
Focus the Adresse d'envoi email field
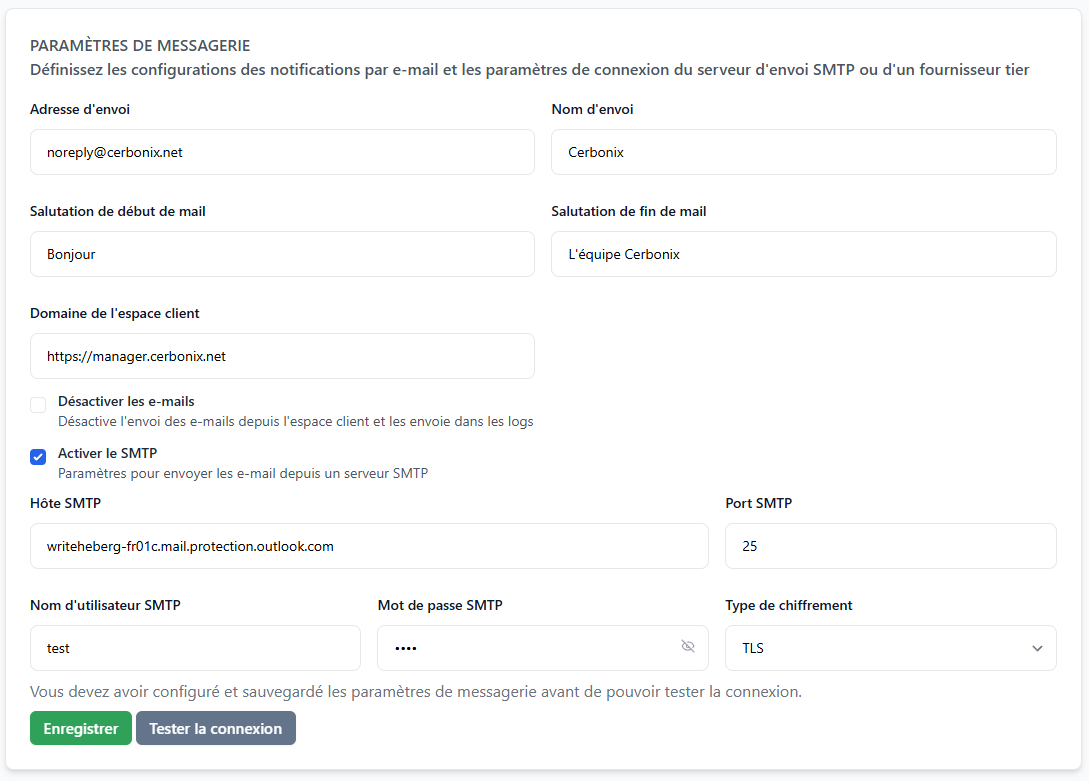(x=282, y=152)
